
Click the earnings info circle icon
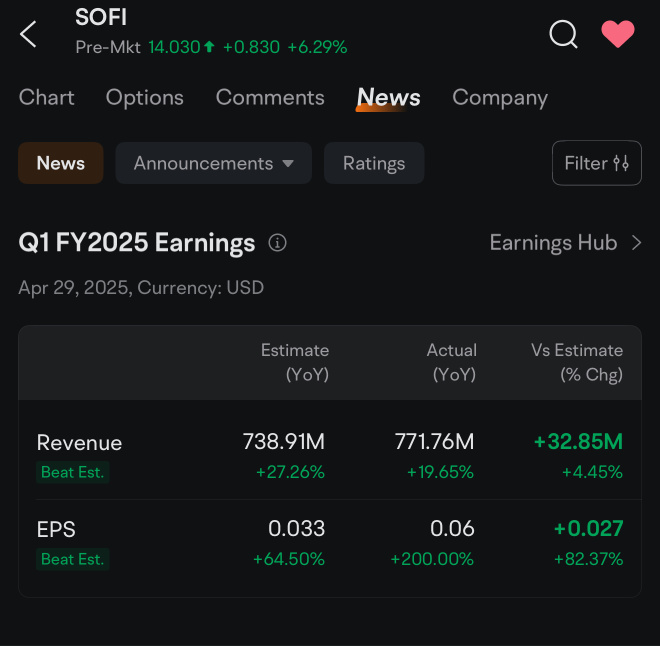278,243
